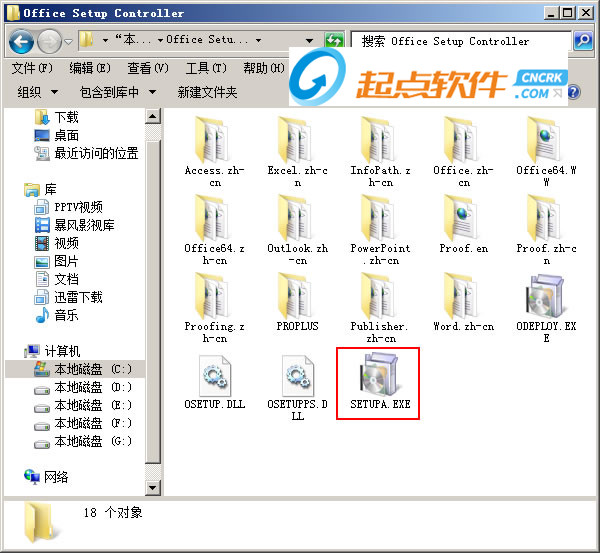Select the PROPLUS folder
Image resolution: width=600 pixels, height=553 pixels.
297,302
